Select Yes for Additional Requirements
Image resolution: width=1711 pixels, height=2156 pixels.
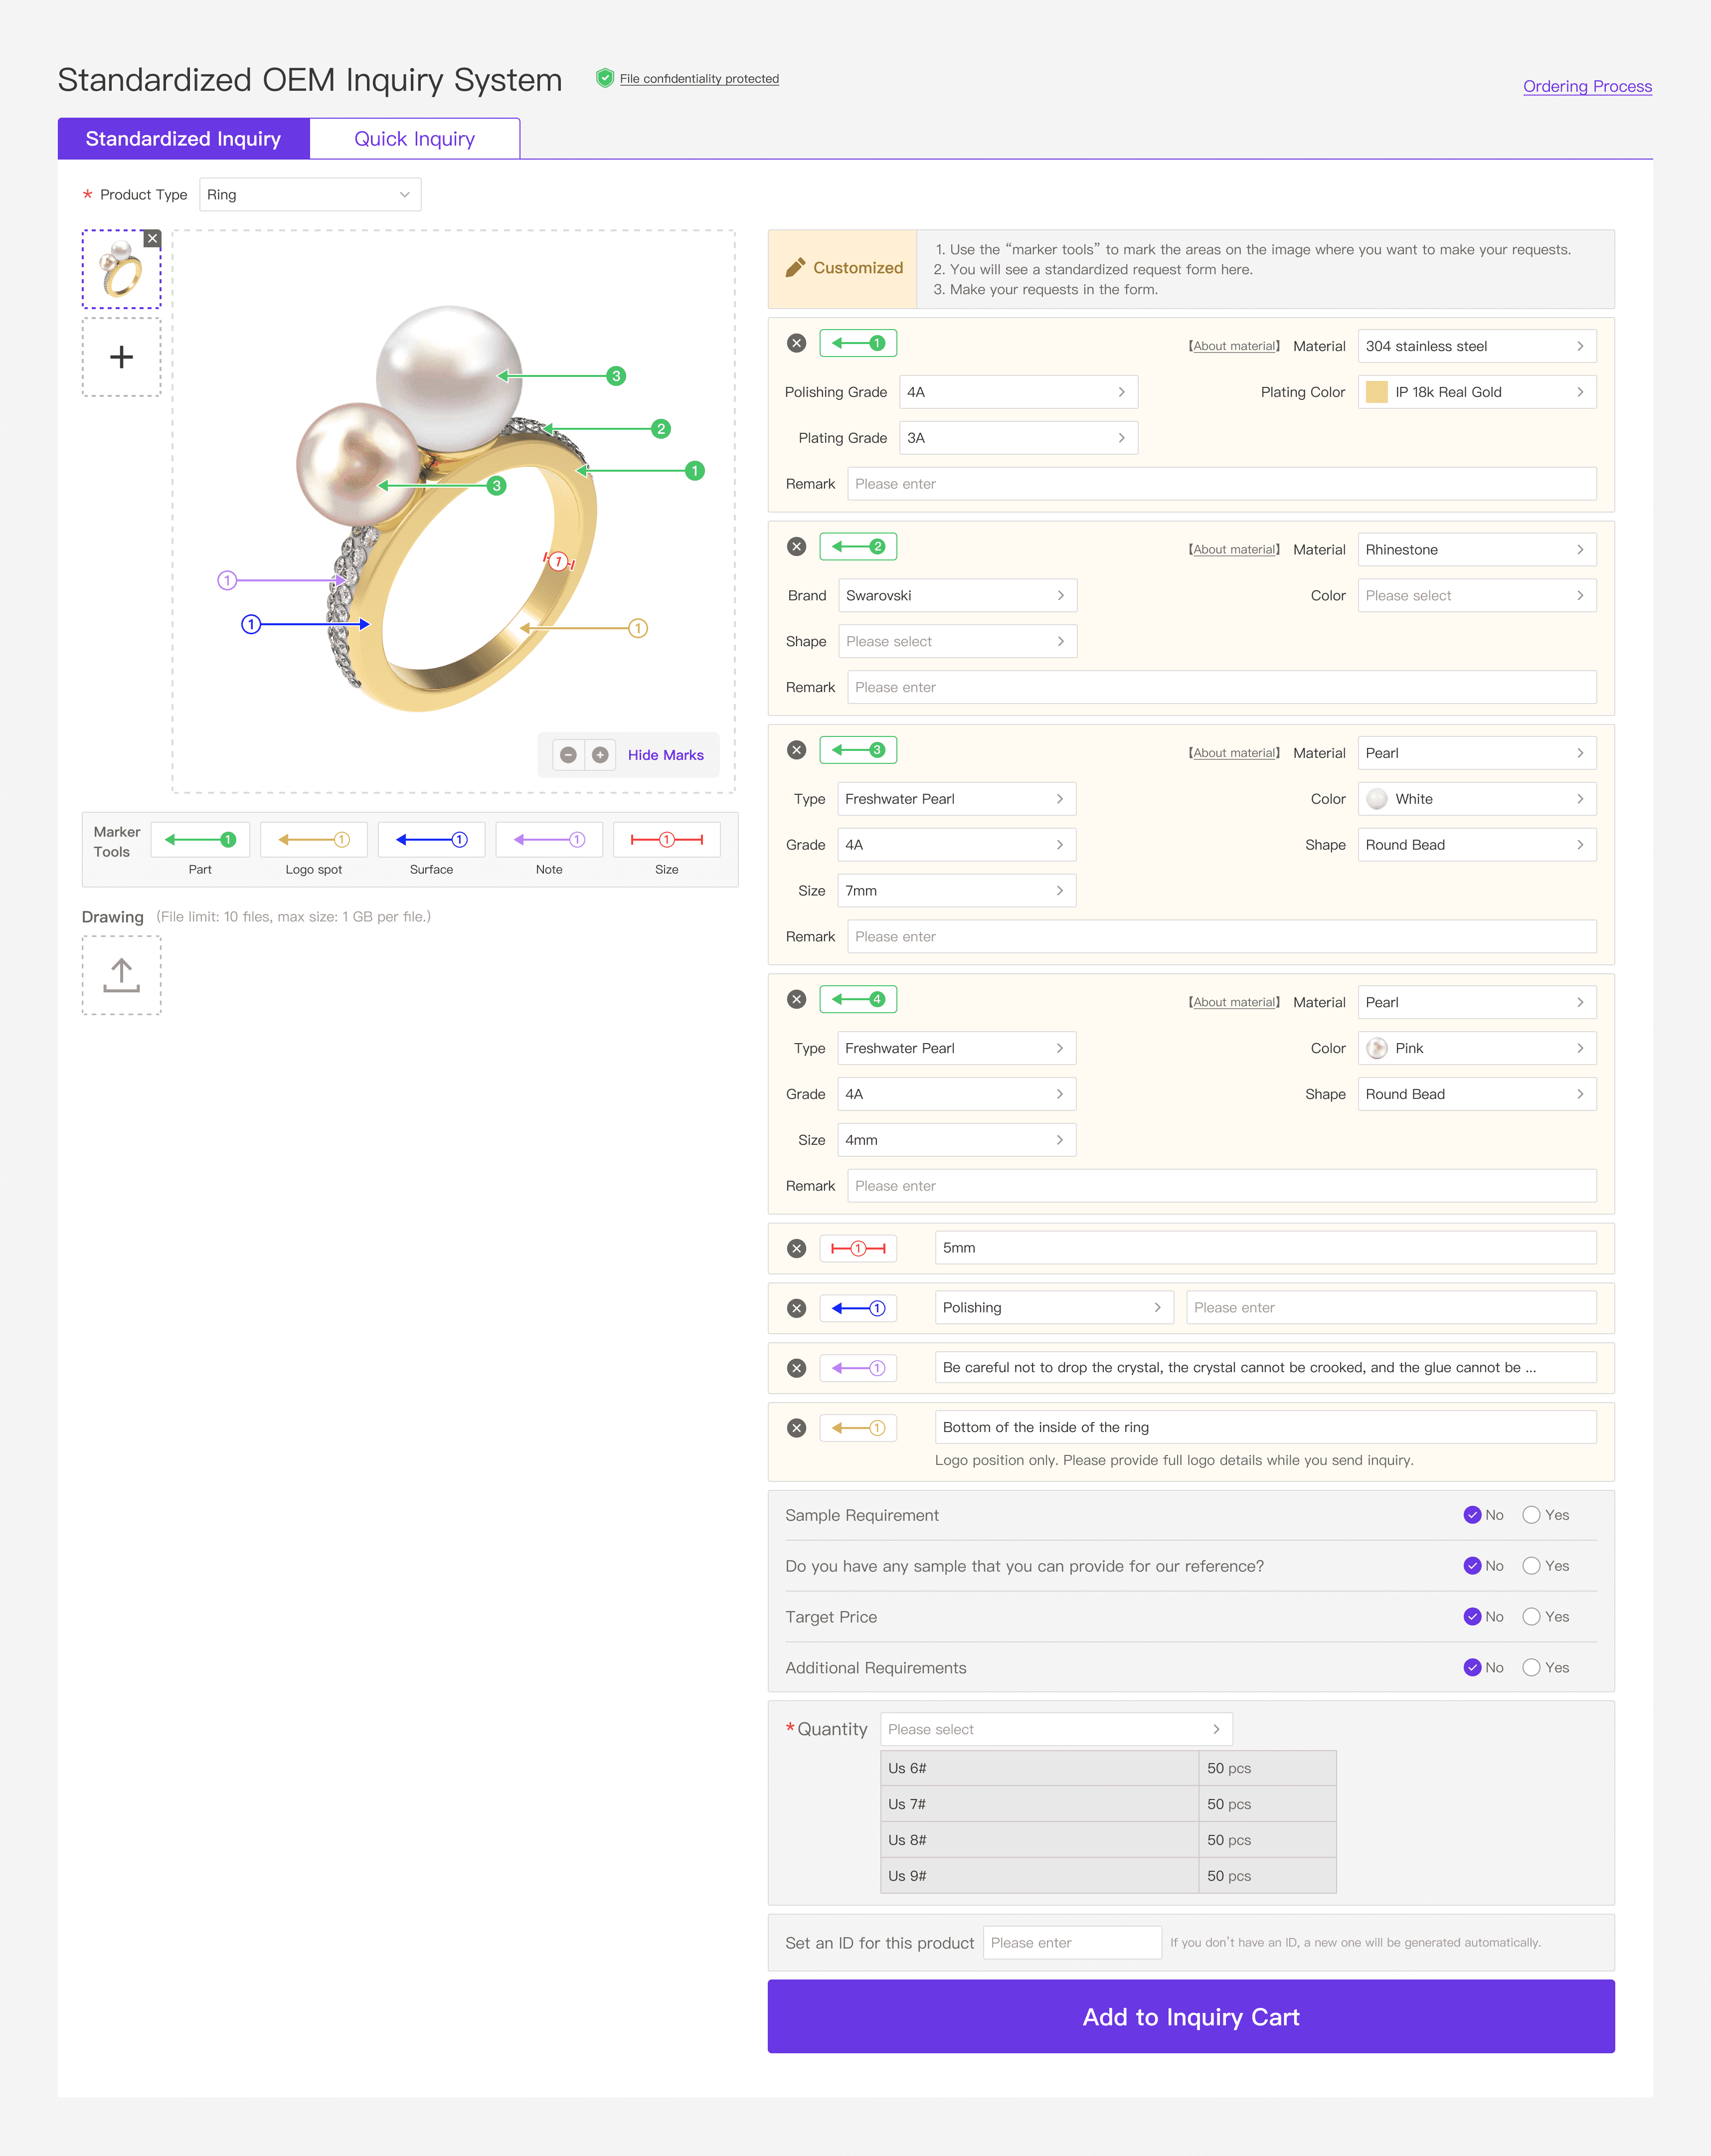[1531, 1668]
